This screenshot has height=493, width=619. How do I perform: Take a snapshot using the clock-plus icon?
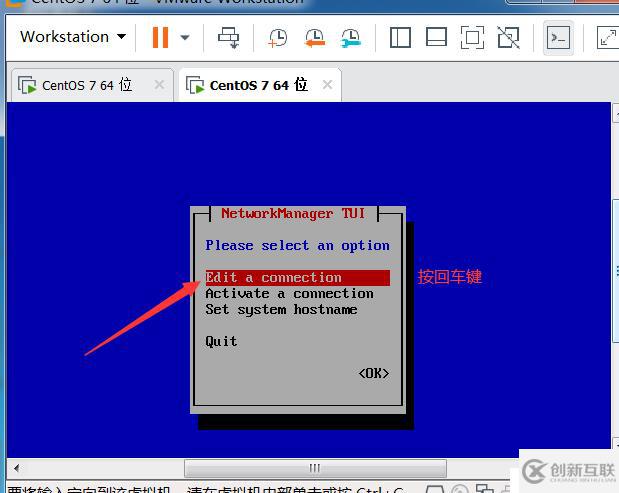(x=278, y=38)
